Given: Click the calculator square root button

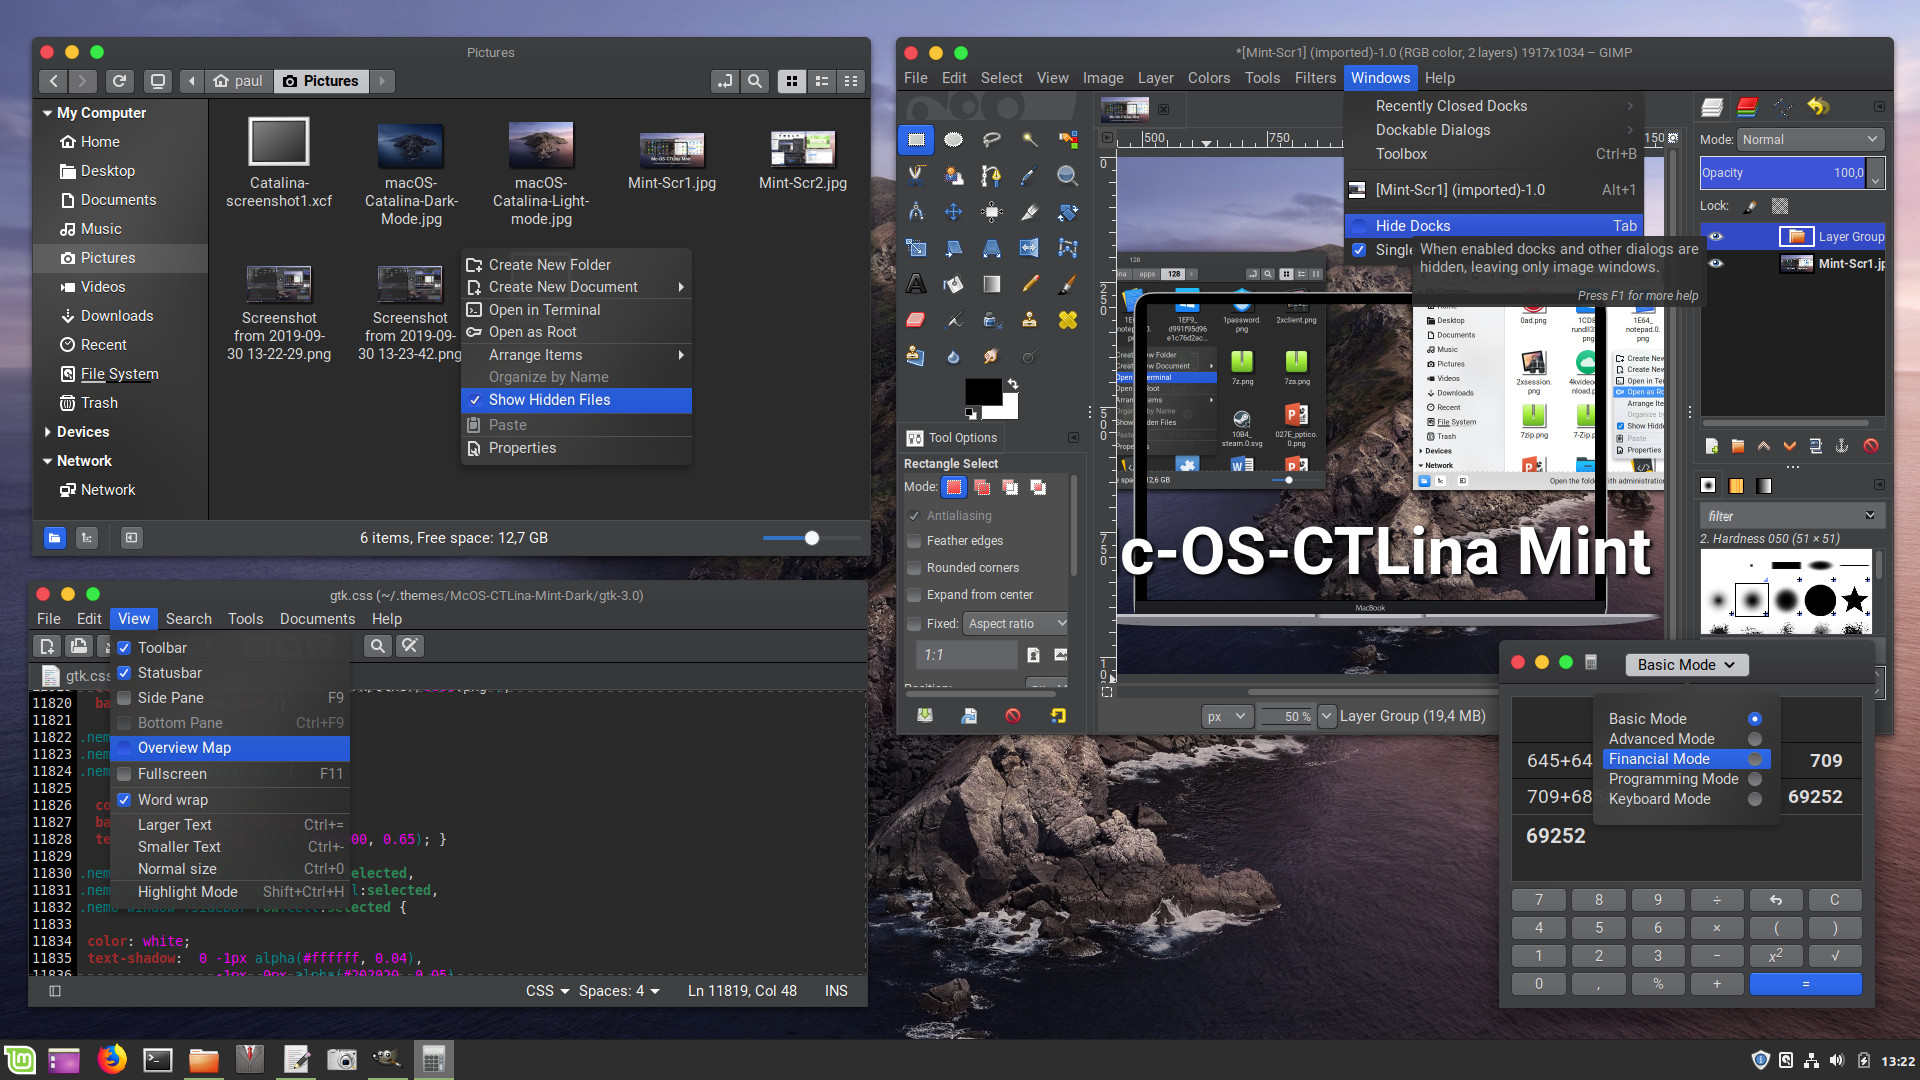Looking at the screenshot, I should coord(1835,956).
